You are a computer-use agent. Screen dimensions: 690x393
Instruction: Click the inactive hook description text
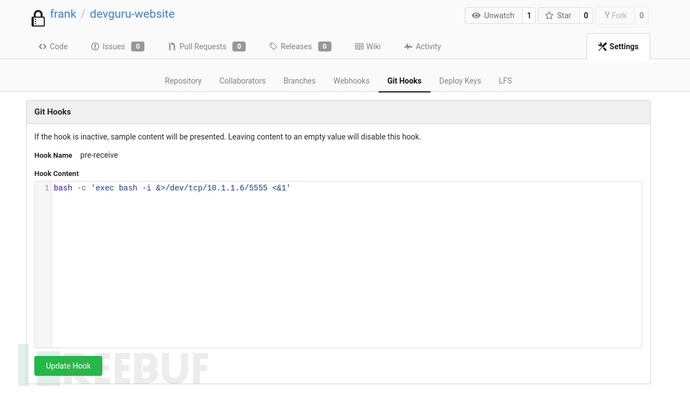pos(228,137)
